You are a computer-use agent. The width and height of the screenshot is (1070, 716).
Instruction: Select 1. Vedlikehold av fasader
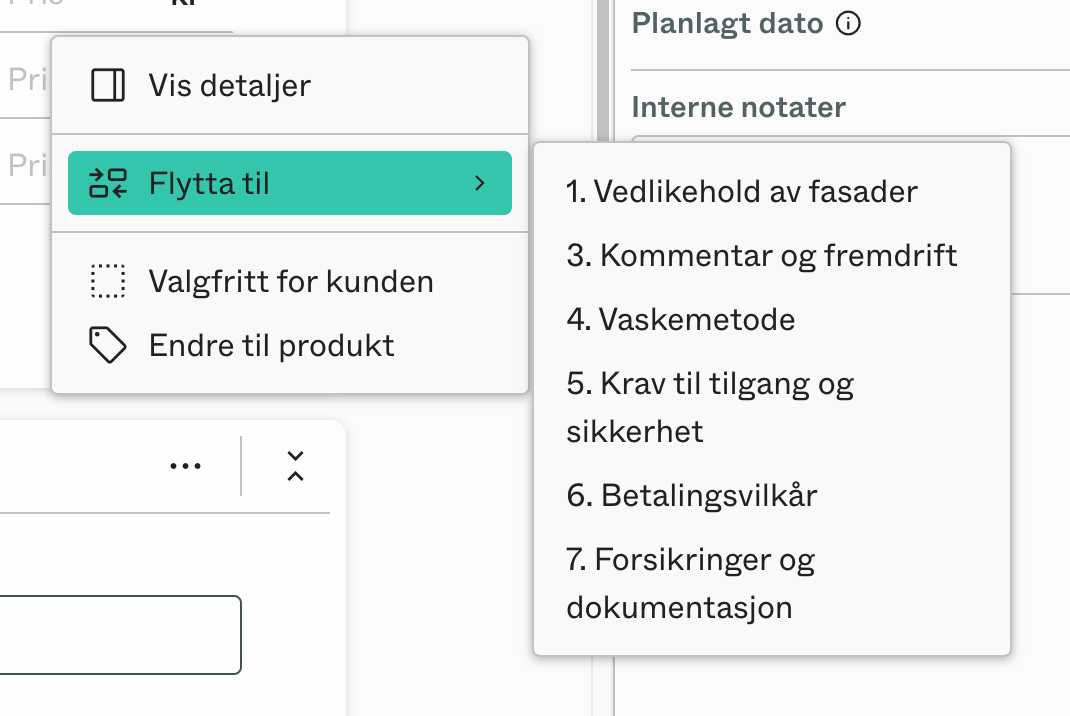pos(742,192)
